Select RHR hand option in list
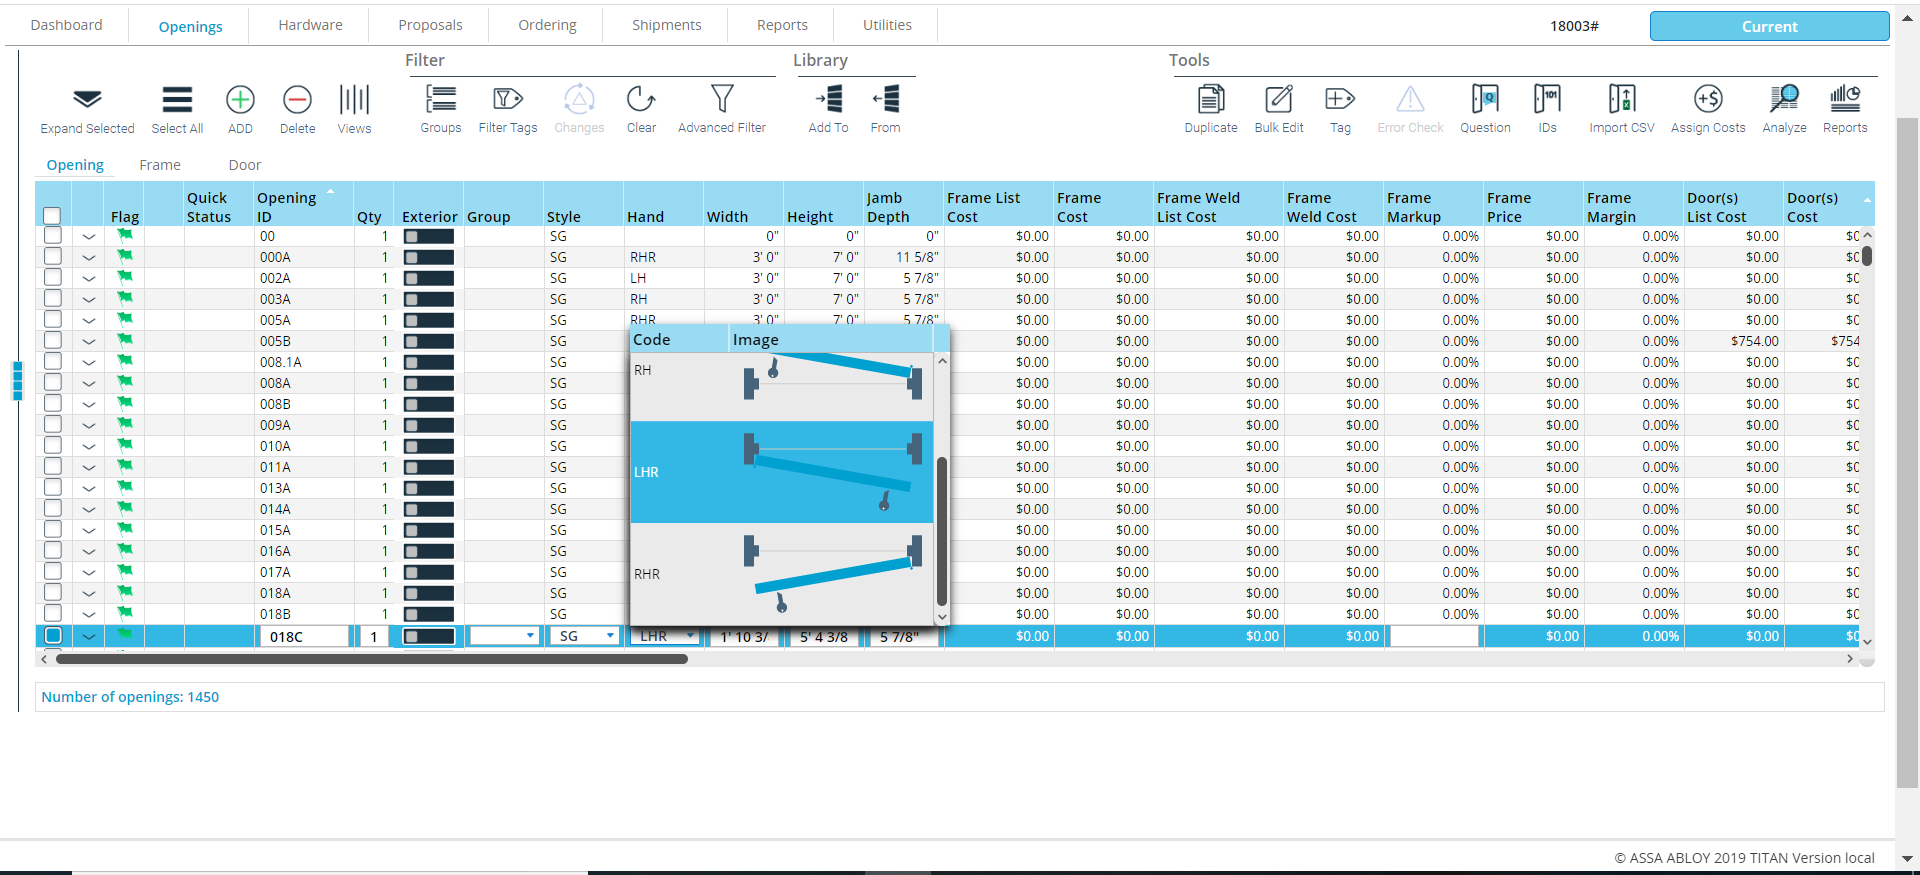Viewport: 1920px width, 875px height. (x=781, y=574)
